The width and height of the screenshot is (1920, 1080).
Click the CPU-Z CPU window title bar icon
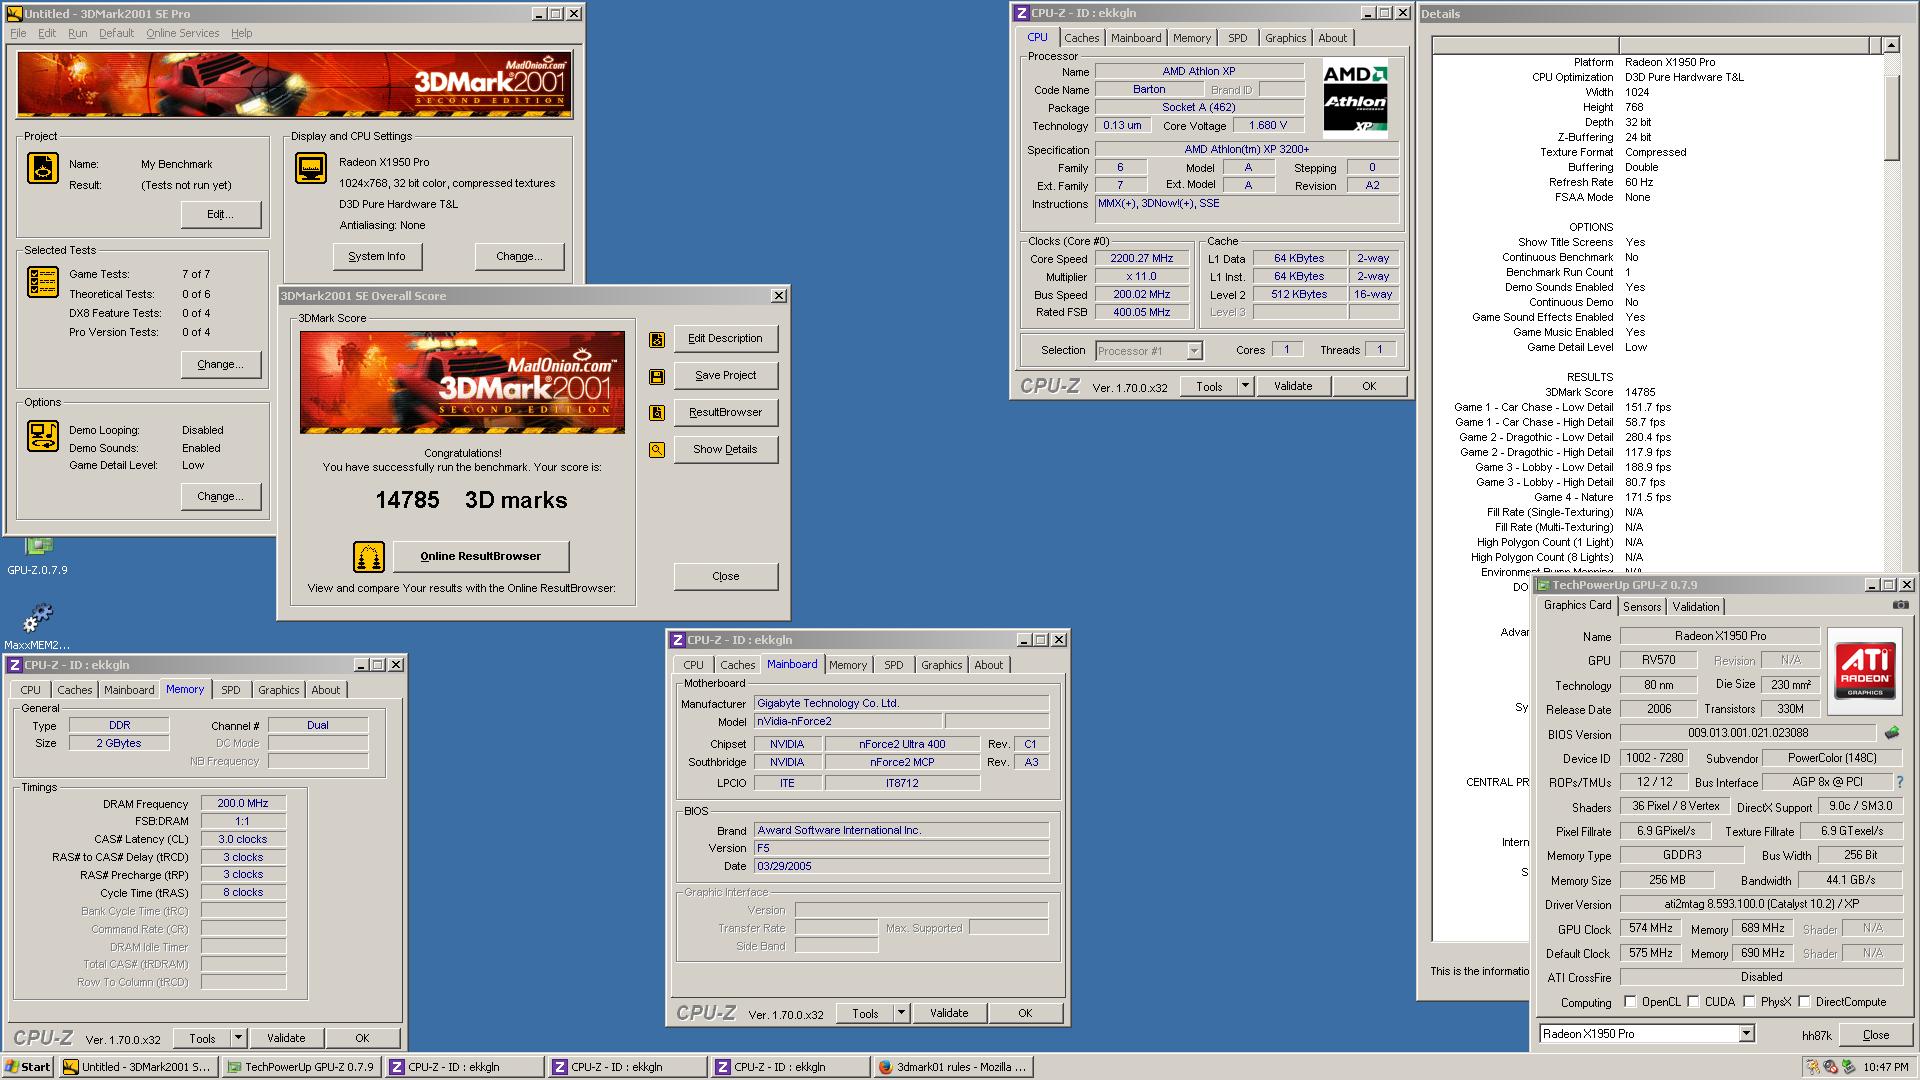coord(1021,13)
